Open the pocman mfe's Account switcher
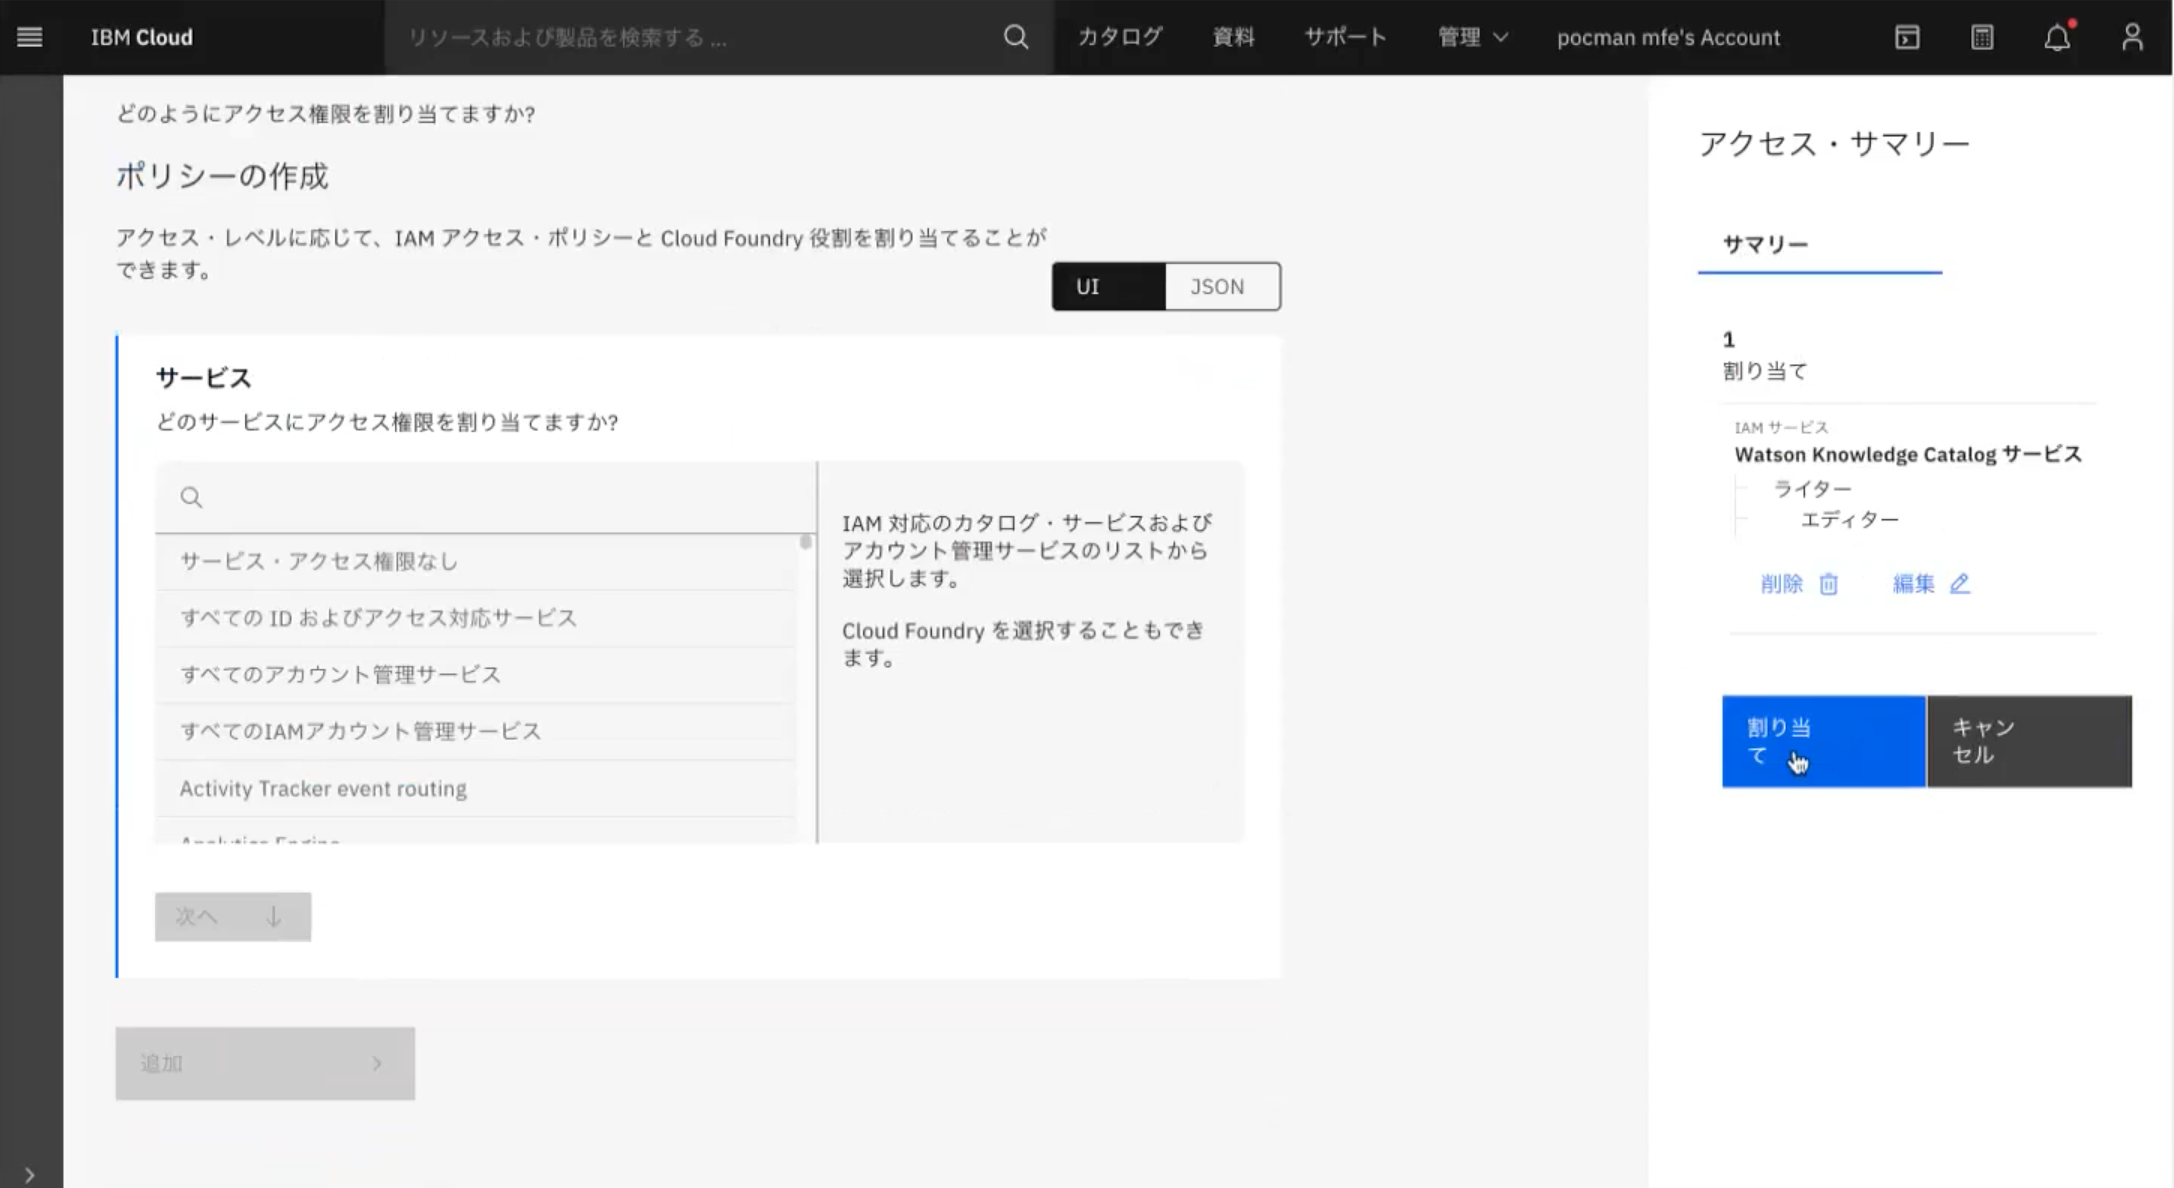This screenshot has width=2174, height=1188. (1668, 37)
